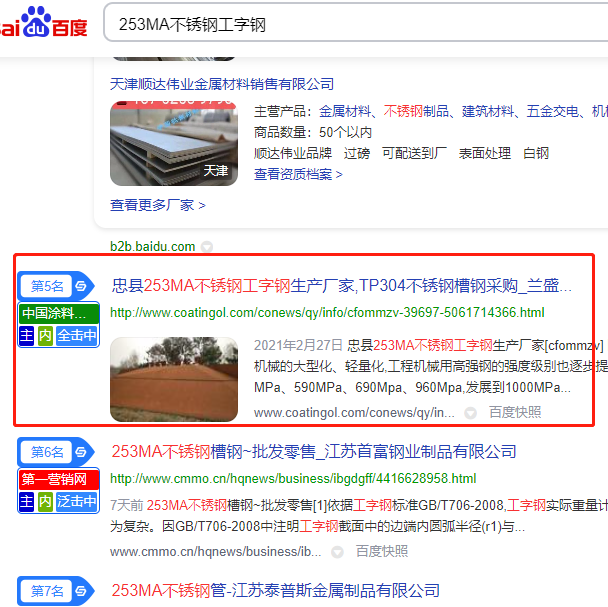
Task: Click 可配送到厂 tag text
Action: [x=414, y=153]
